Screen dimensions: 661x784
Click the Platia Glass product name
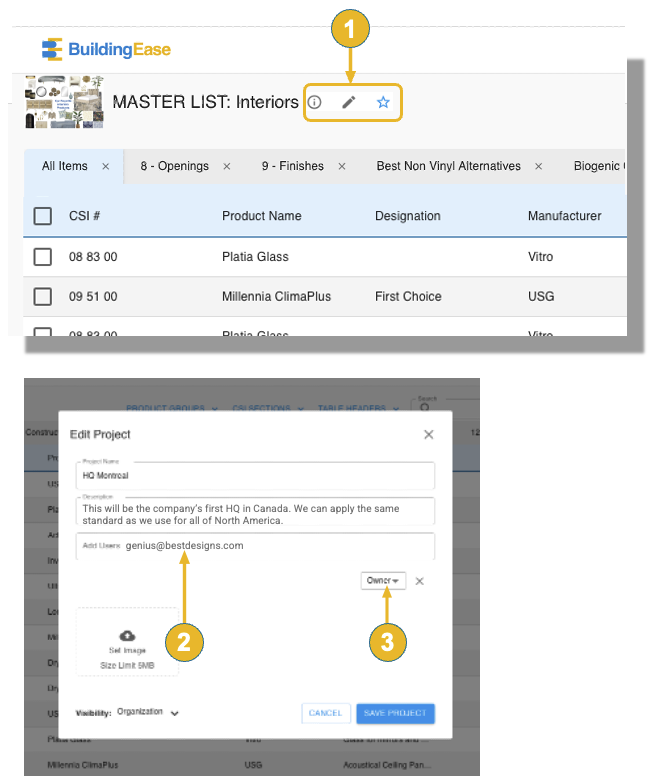click(x=255, y=257)
